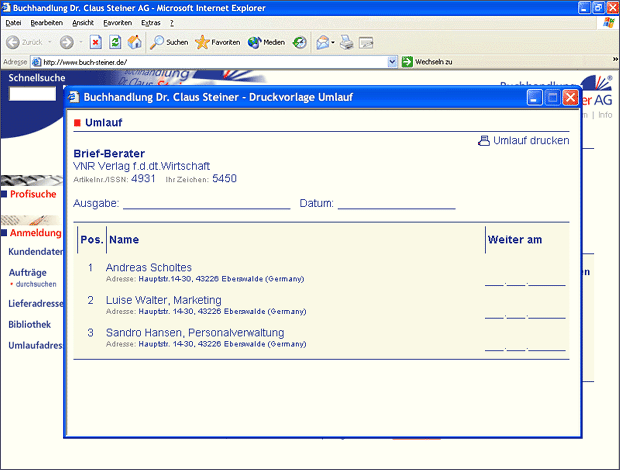Expand the toolbar overflow chevron at right
Screen dimensions: 620x470
pyautogui.click(x=615, y=59)
